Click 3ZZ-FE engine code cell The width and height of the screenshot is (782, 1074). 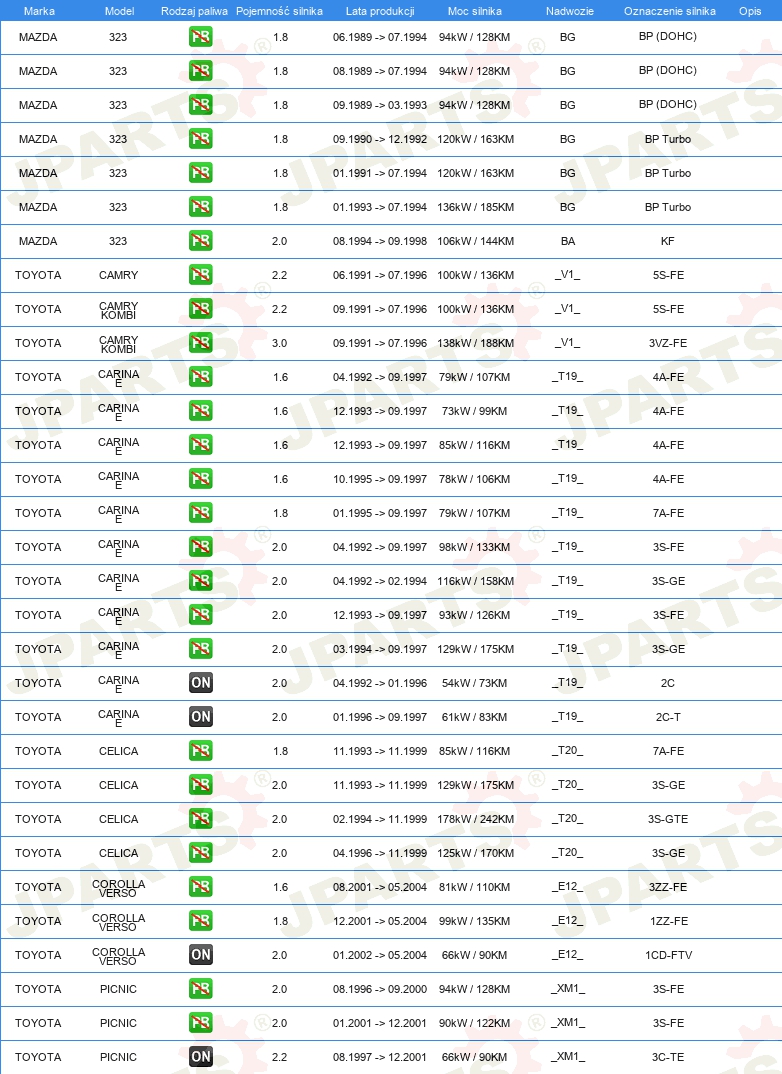coord(668,887)
